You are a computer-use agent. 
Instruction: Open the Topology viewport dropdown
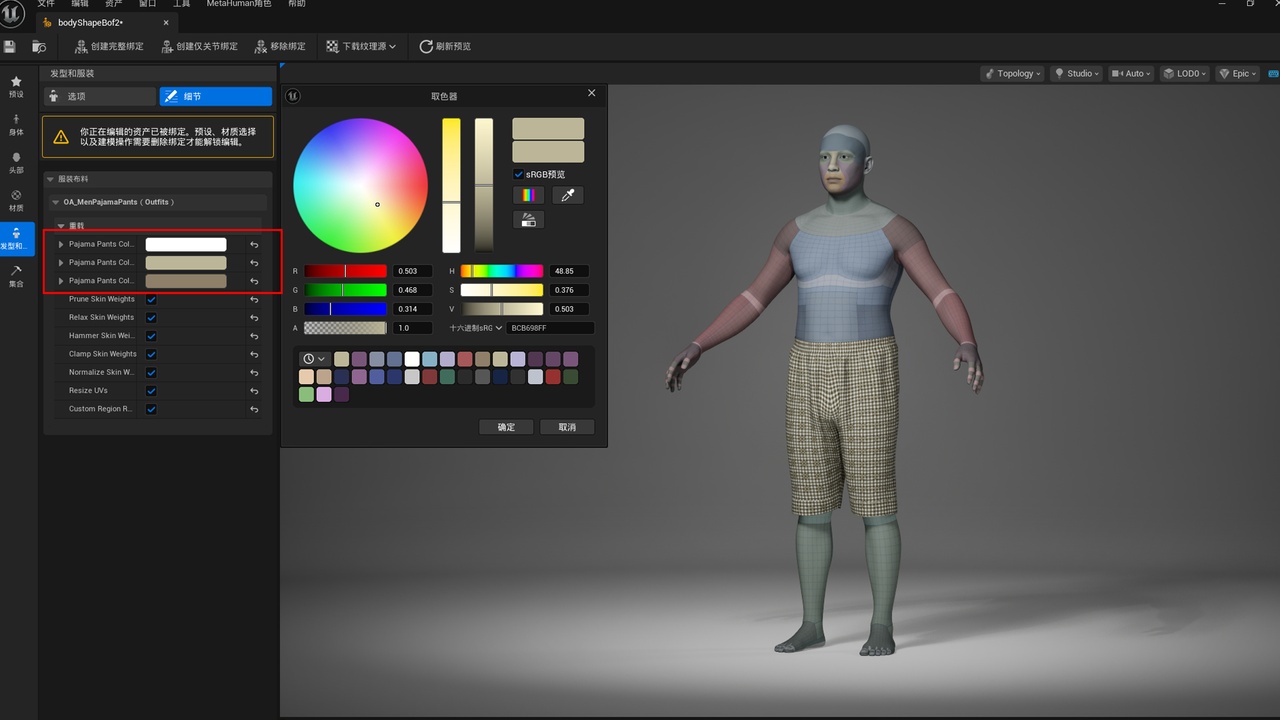click(1013, 73)
